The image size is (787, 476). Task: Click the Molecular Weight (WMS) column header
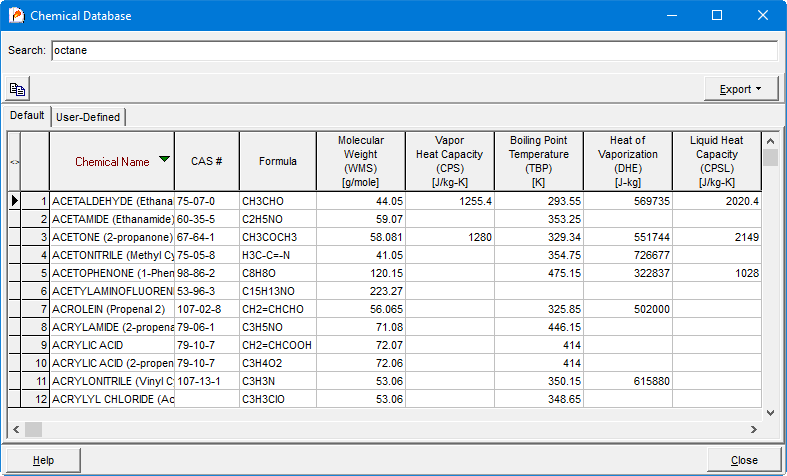(x=361, y=162)
